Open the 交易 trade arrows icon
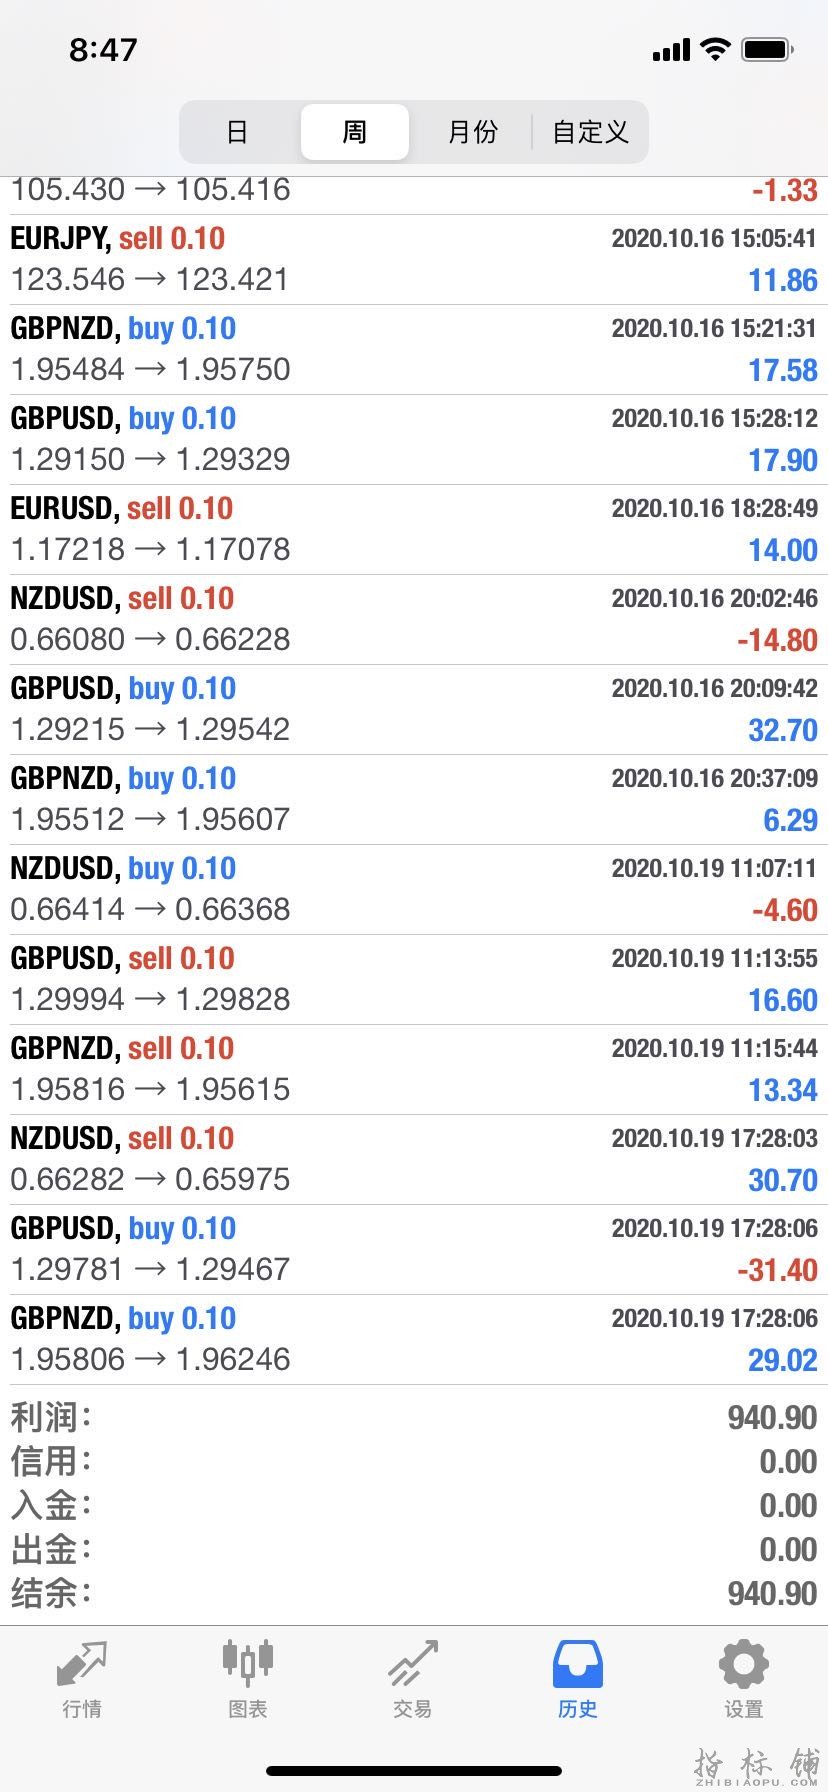Screen dimensions: 828x1792 click(x=413, y=1663)
